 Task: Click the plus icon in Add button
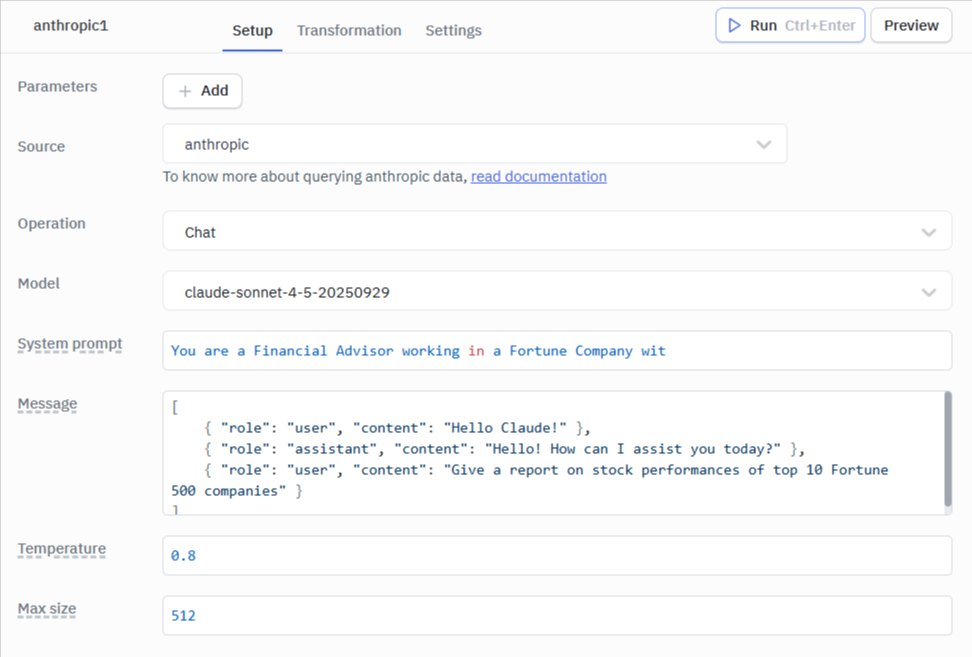point(185,91)
